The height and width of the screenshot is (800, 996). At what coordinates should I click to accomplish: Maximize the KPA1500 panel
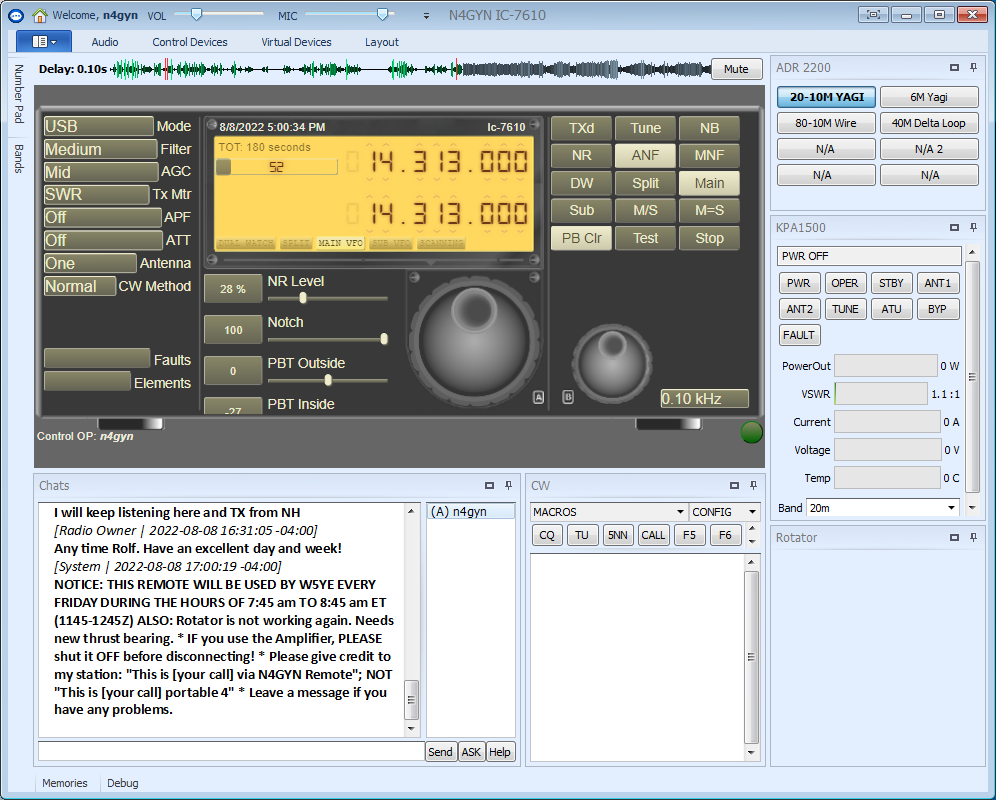[x=954, y=227]
